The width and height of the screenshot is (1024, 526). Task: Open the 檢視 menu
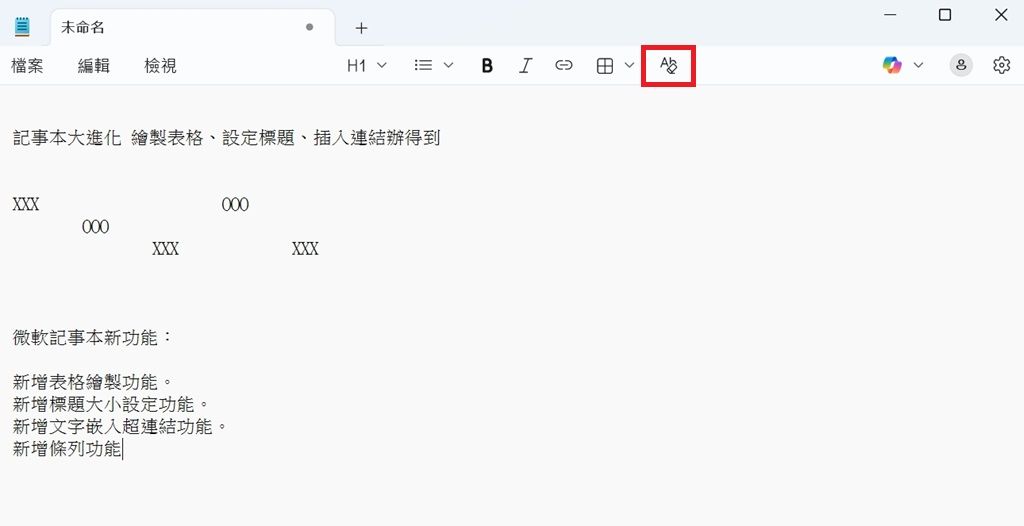[x=161, y=65]
